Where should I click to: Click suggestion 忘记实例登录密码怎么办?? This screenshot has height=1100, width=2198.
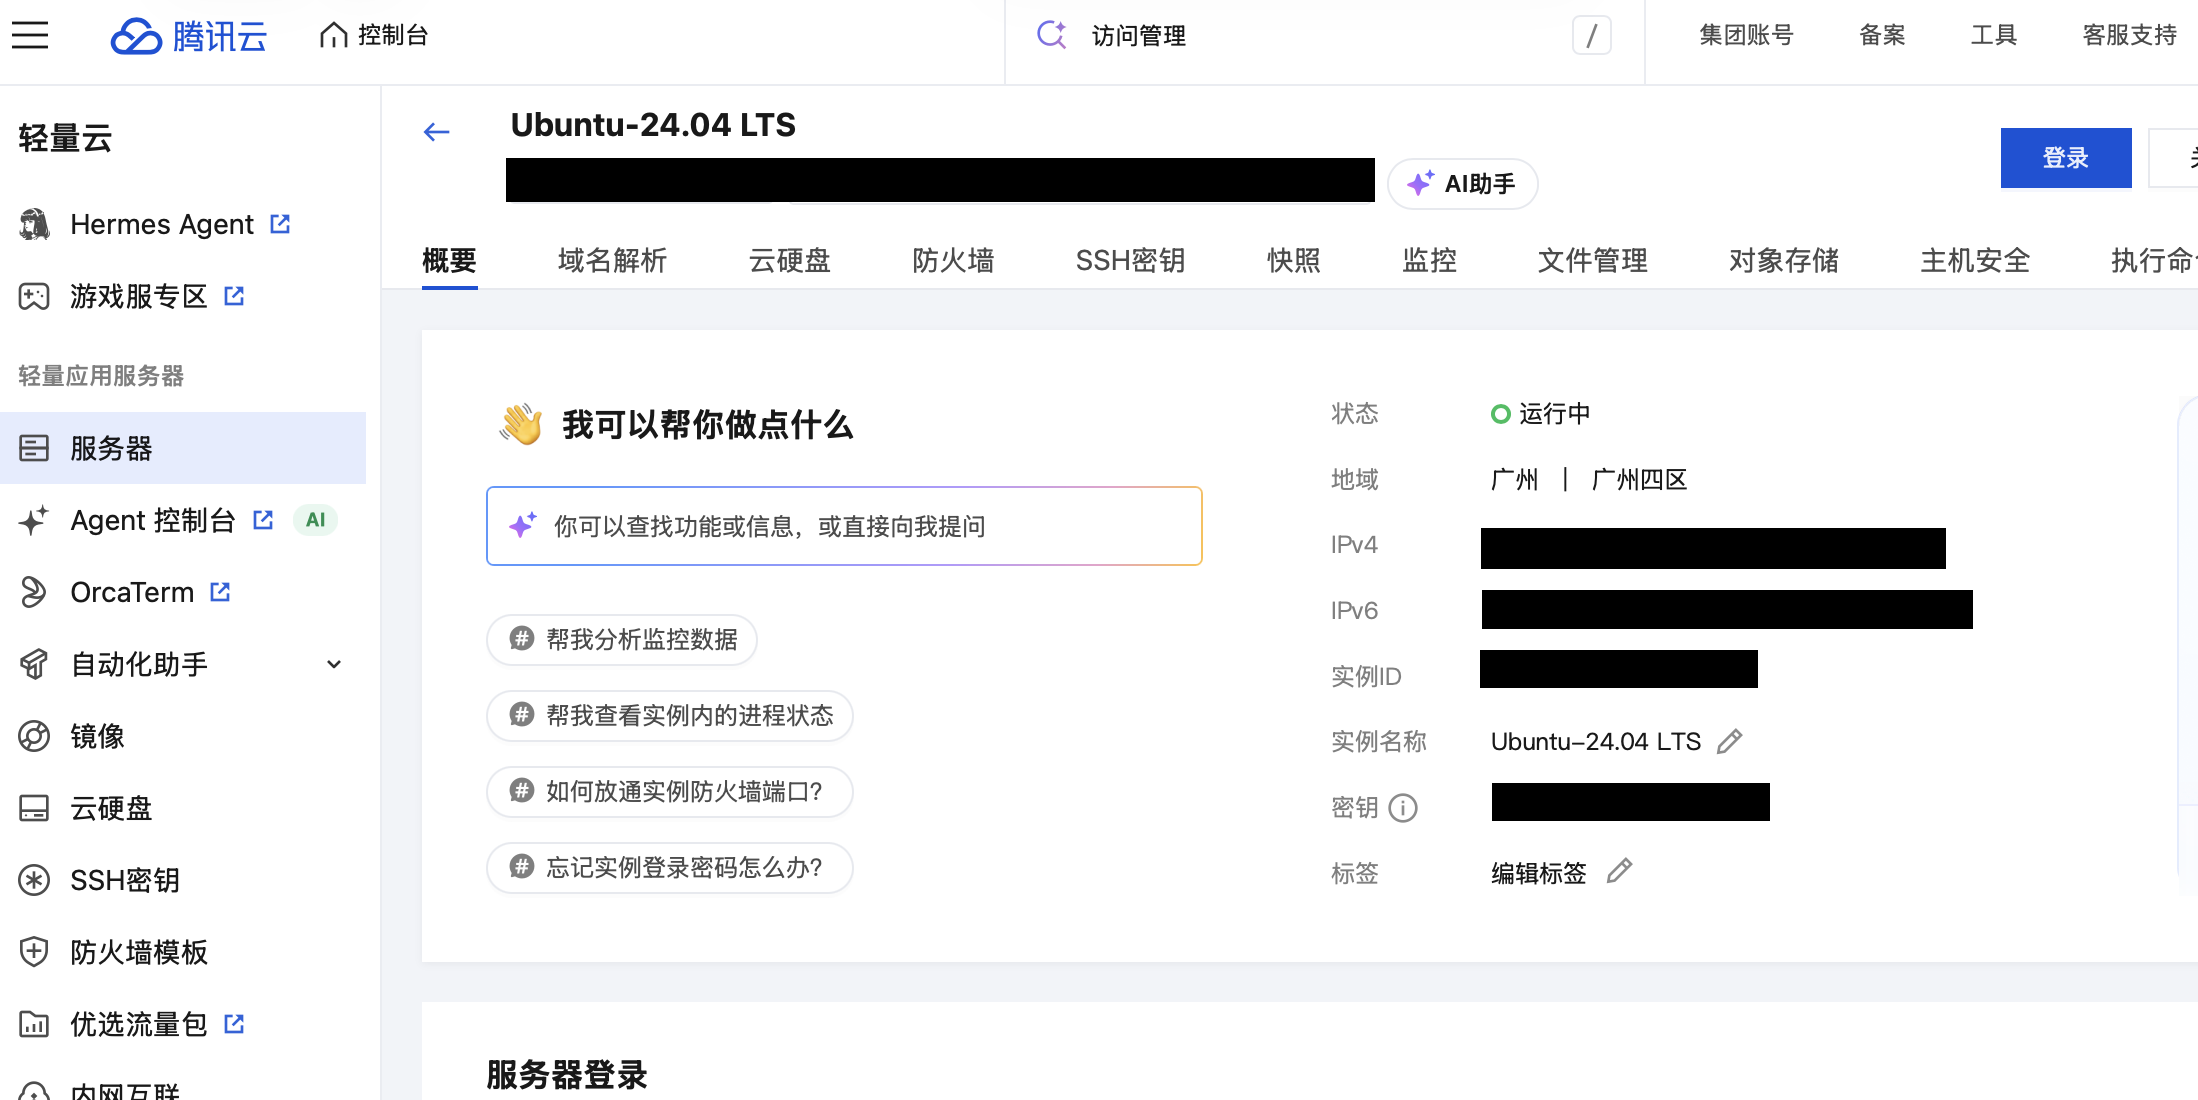(x=670, y=867)
